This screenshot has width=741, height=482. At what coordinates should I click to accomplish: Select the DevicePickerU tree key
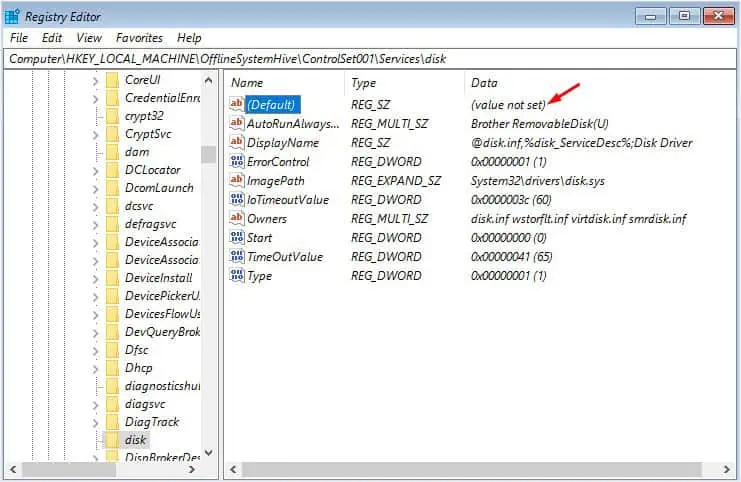click(162, 296)
